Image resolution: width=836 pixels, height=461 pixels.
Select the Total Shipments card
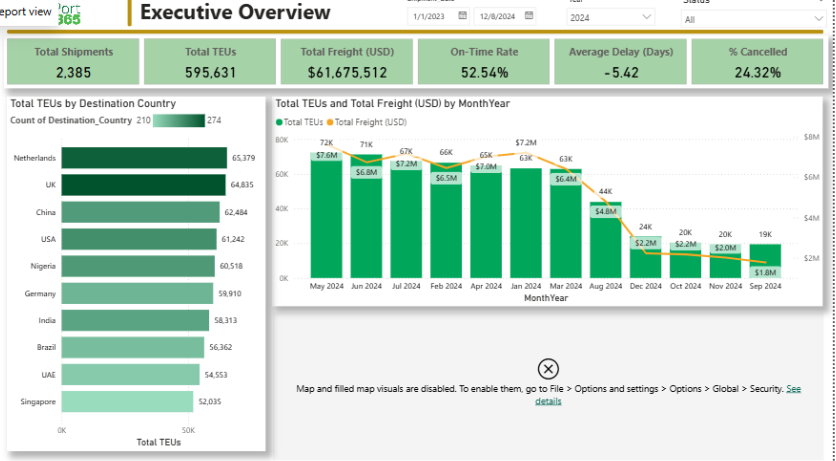(74, 61)
